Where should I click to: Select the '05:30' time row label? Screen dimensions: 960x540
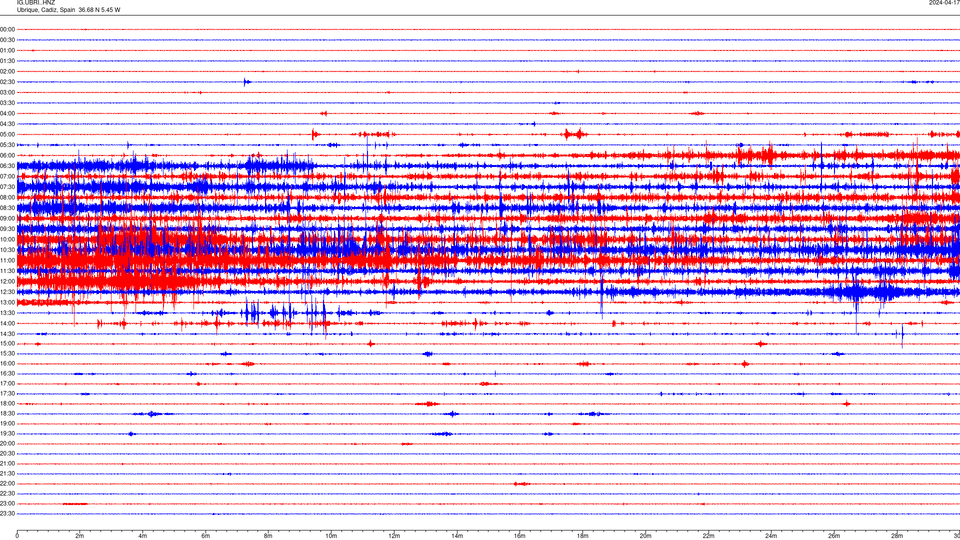pyautogui.click(x=7, y=145)
